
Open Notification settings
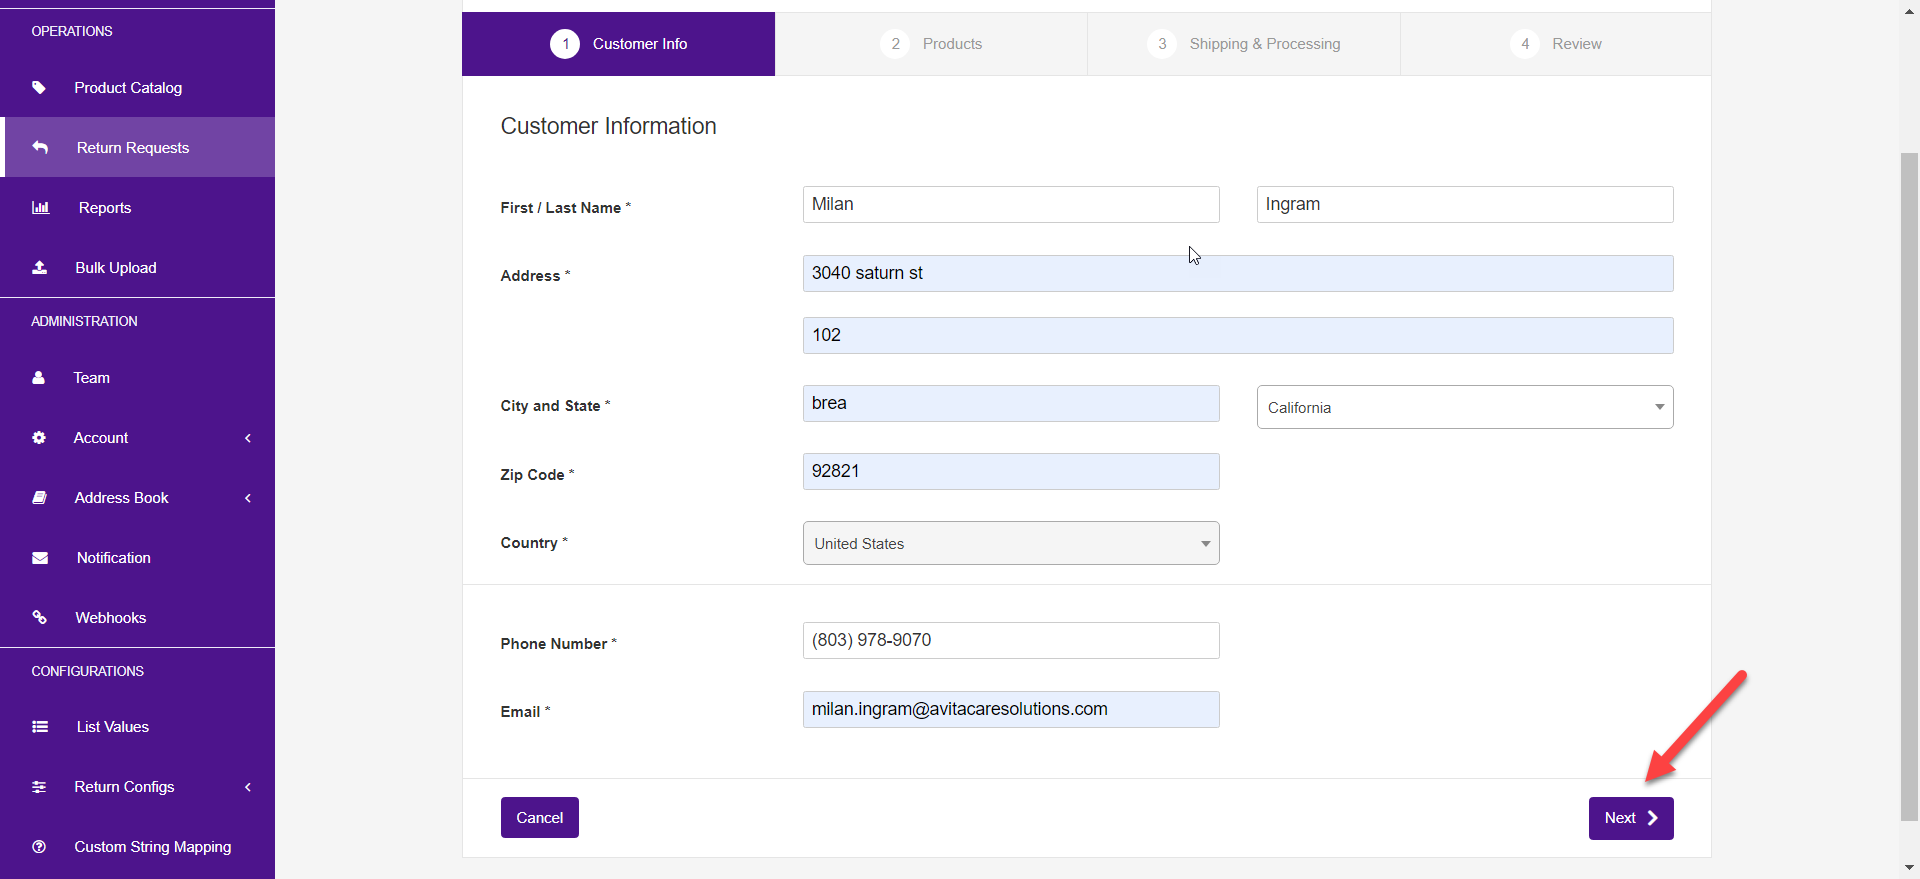tap(137, 558)
